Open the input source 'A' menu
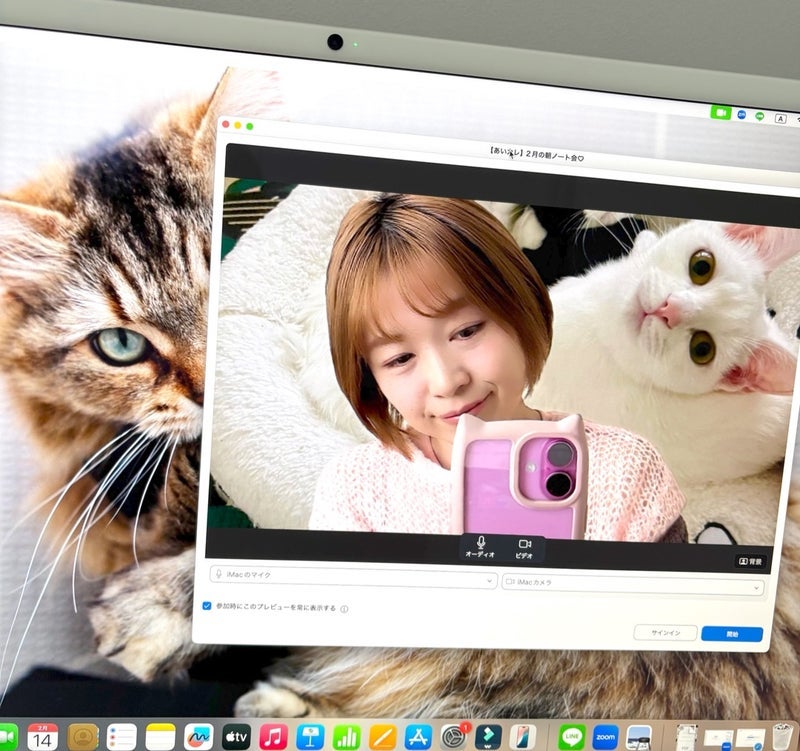The image size is (800, 751). click(x=780, y=119)
